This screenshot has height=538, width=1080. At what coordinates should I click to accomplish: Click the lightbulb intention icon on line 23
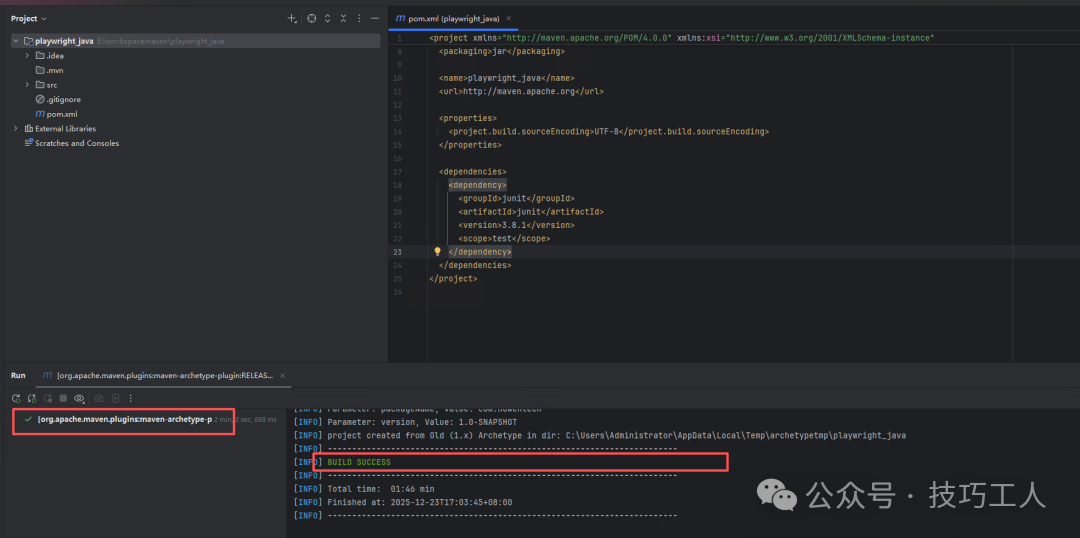437,252
